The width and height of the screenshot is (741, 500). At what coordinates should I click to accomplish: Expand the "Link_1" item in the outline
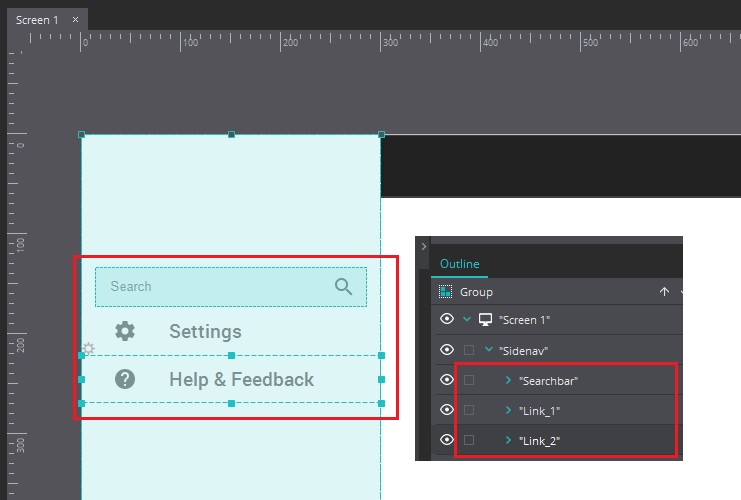coord(508,411)
